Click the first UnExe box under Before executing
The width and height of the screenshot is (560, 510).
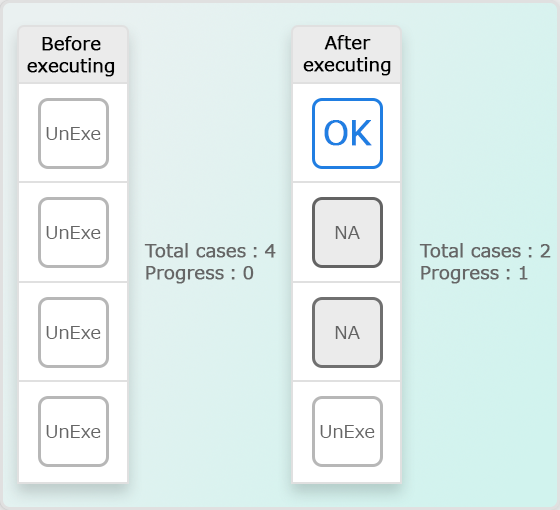click(x=74, y=134)
